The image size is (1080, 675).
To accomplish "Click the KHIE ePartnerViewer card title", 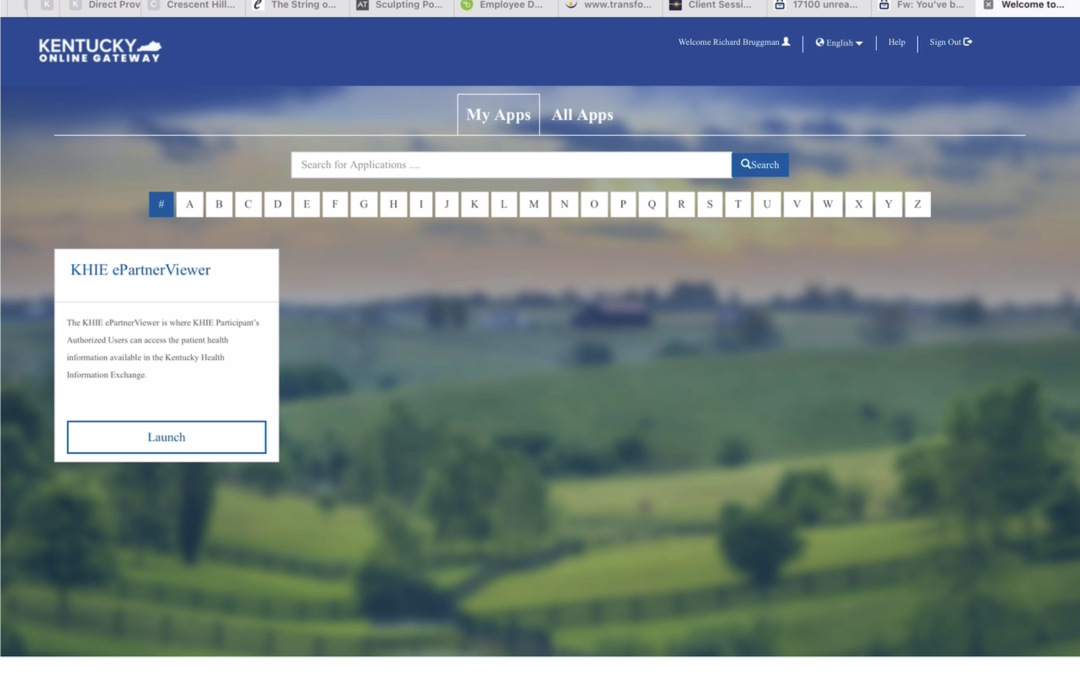I will (141, 270).
